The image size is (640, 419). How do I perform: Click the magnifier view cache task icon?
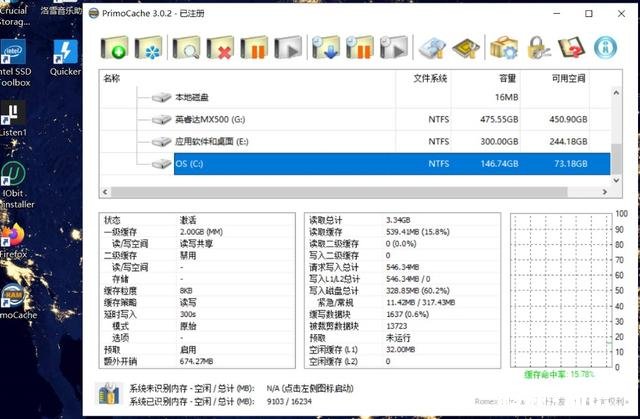pyautogui.click(x=186, y=47)
